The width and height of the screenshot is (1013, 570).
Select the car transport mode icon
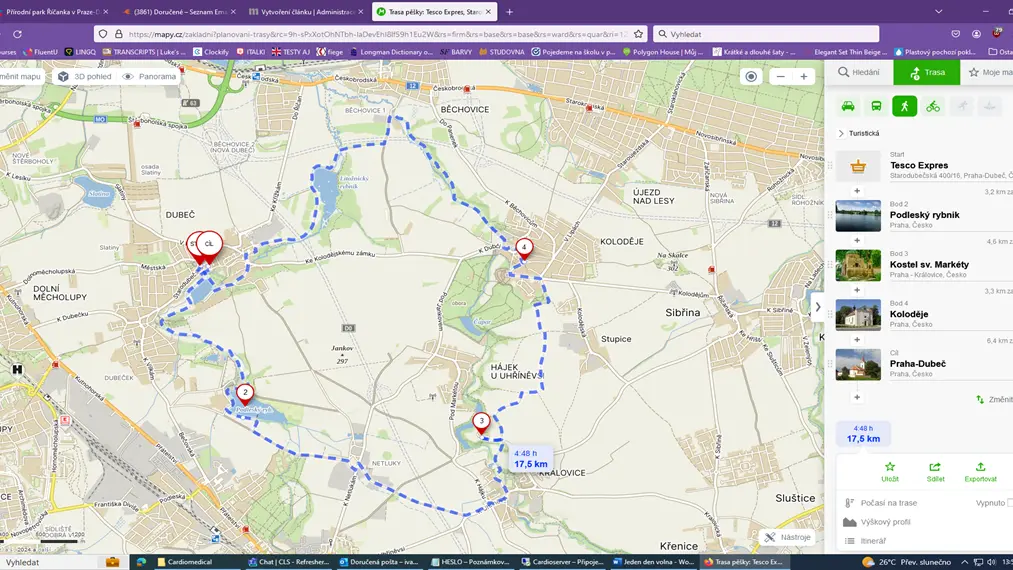848,106
